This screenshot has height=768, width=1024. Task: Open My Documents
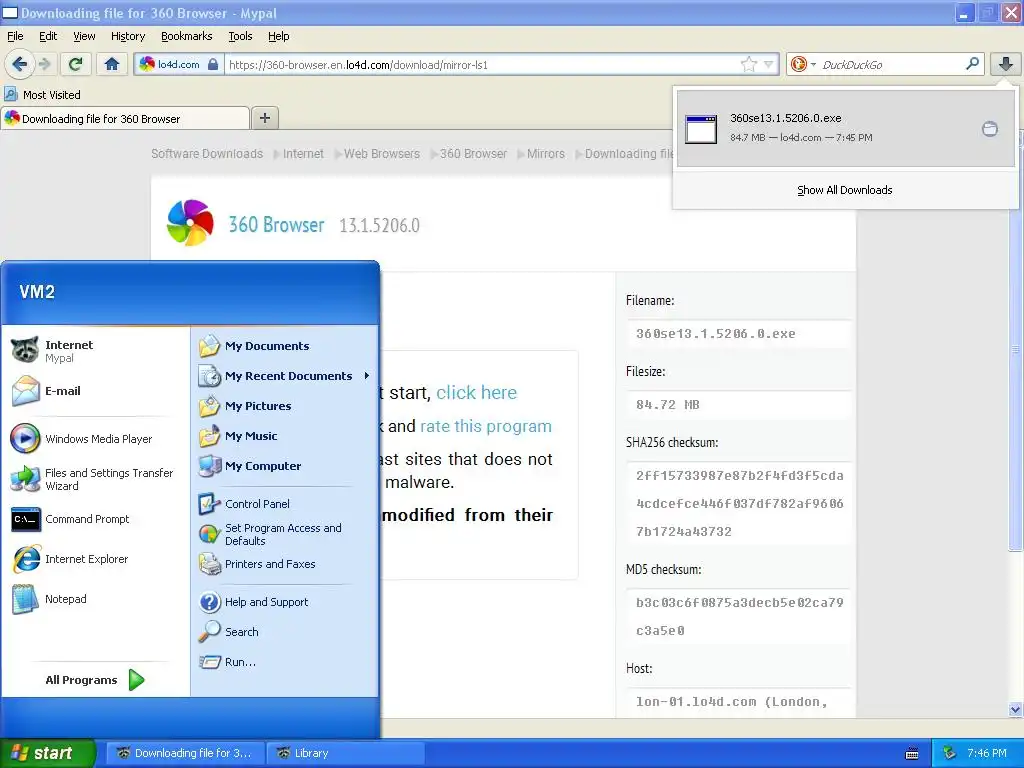pyautogui.click(x=285, y=346)
